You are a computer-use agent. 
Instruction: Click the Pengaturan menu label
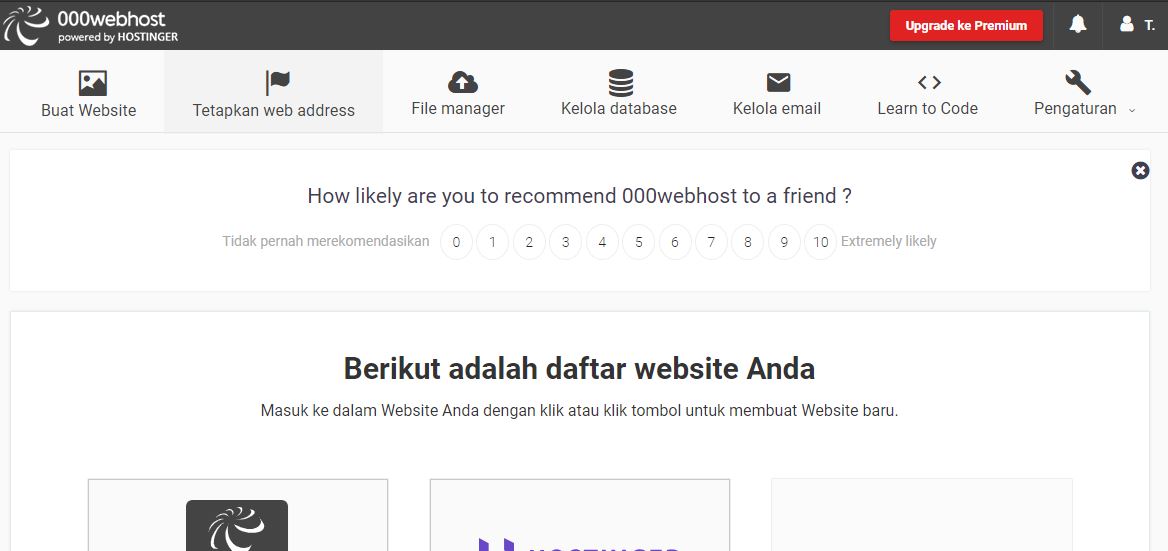(x=1075, y=109)
